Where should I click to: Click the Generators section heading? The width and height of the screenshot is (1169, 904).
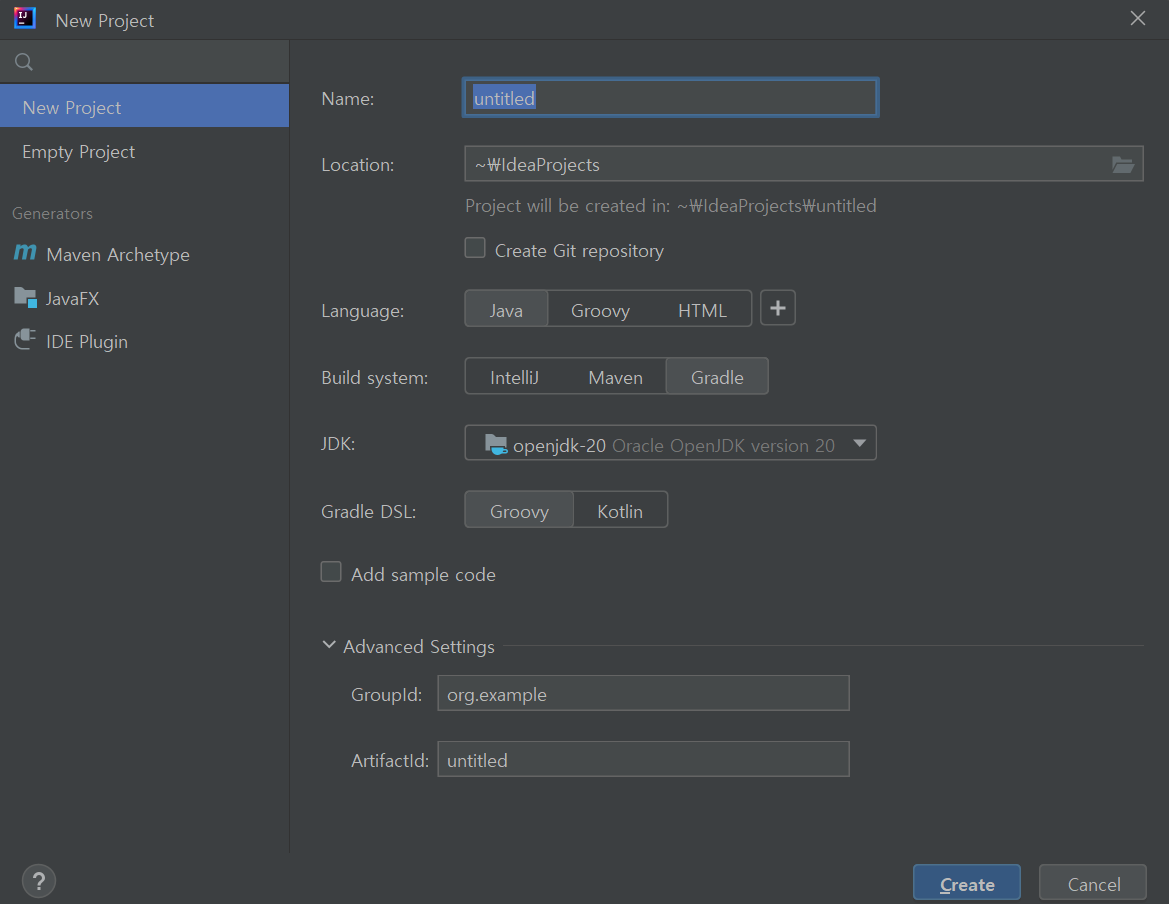point(52,213)
